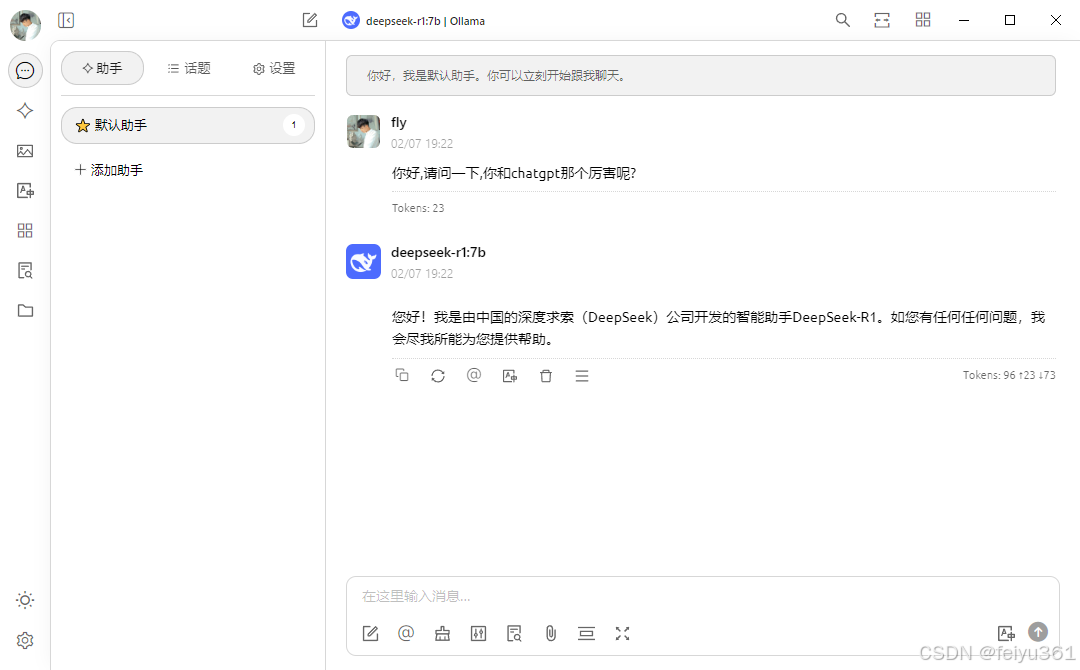Edit the default assistant prompt banner
The width and height of the screenshot is (1080, 670).
700,76
